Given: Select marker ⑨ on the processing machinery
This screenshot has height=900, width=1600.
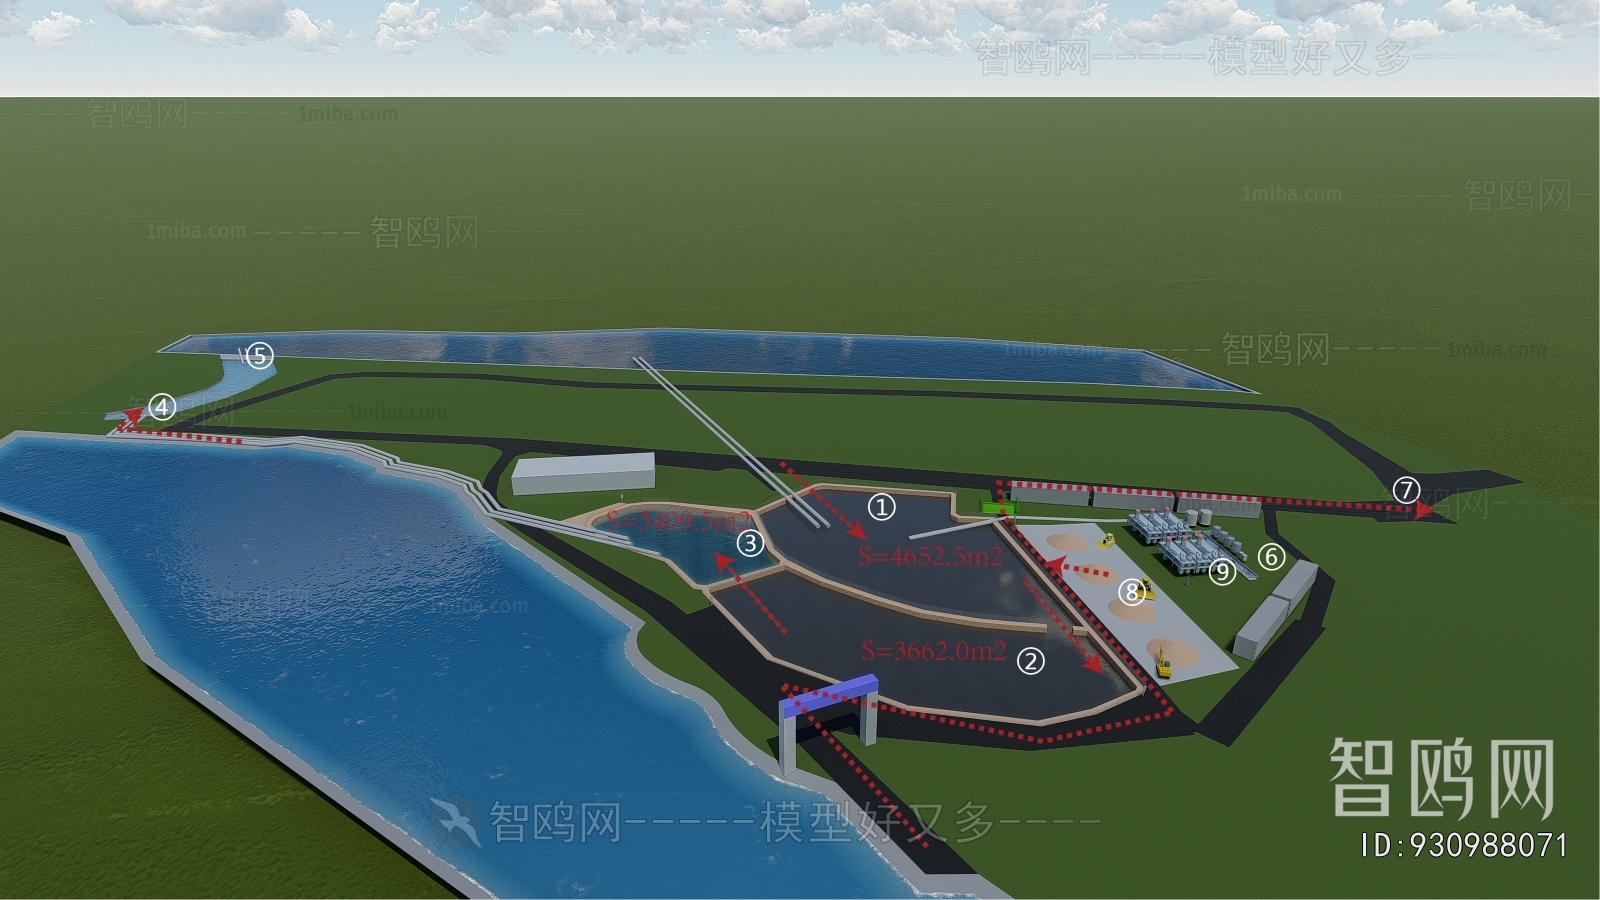Looking at the screenshot, I should tap(1222, 572).
